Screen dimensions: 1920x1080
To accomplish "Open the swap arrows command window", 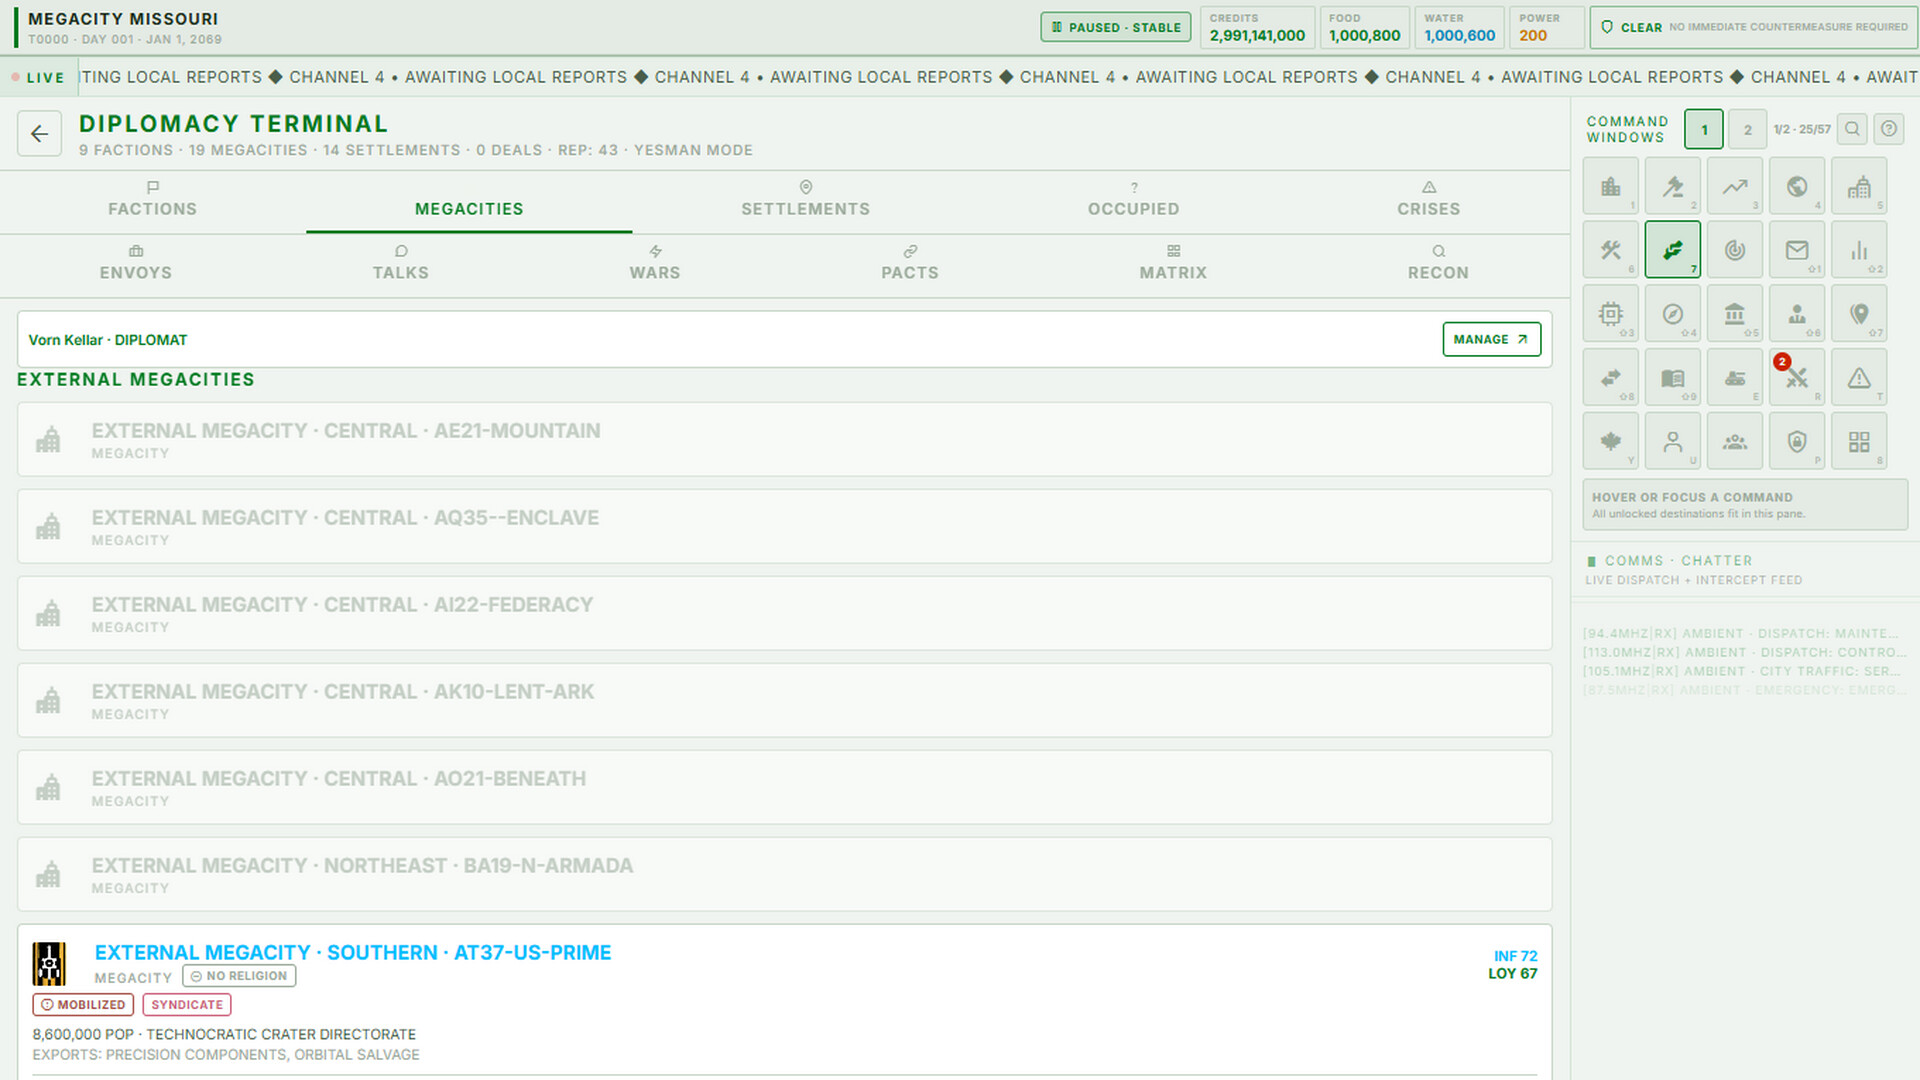I will coord(1611,378).
